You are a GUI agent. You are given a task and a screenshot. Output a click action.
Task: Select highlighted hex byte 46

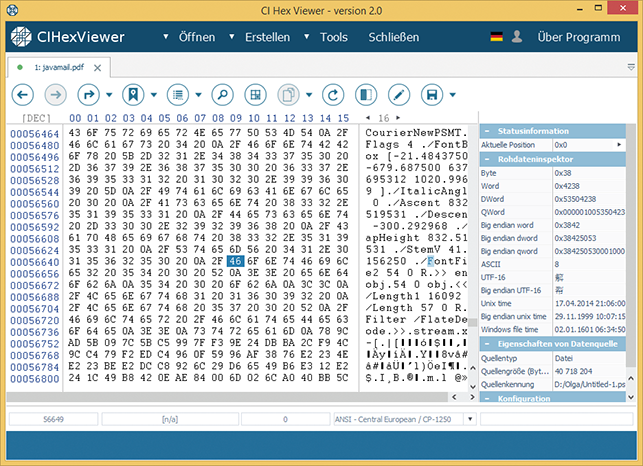coord(235,261)
